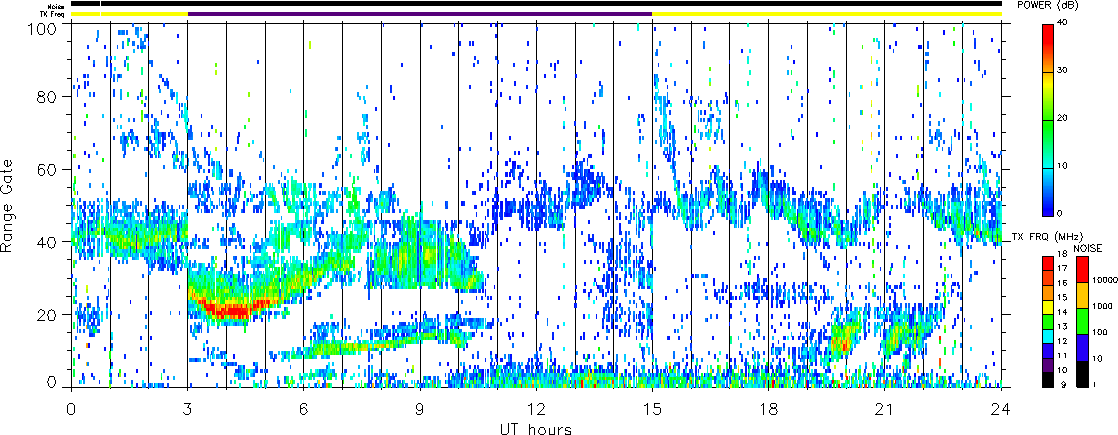This screenshot has height=435, width=1118.
Task: Select the yellow 14 MHz swatch in TX FRQ legend
Action: click(x=1048, y=307)
